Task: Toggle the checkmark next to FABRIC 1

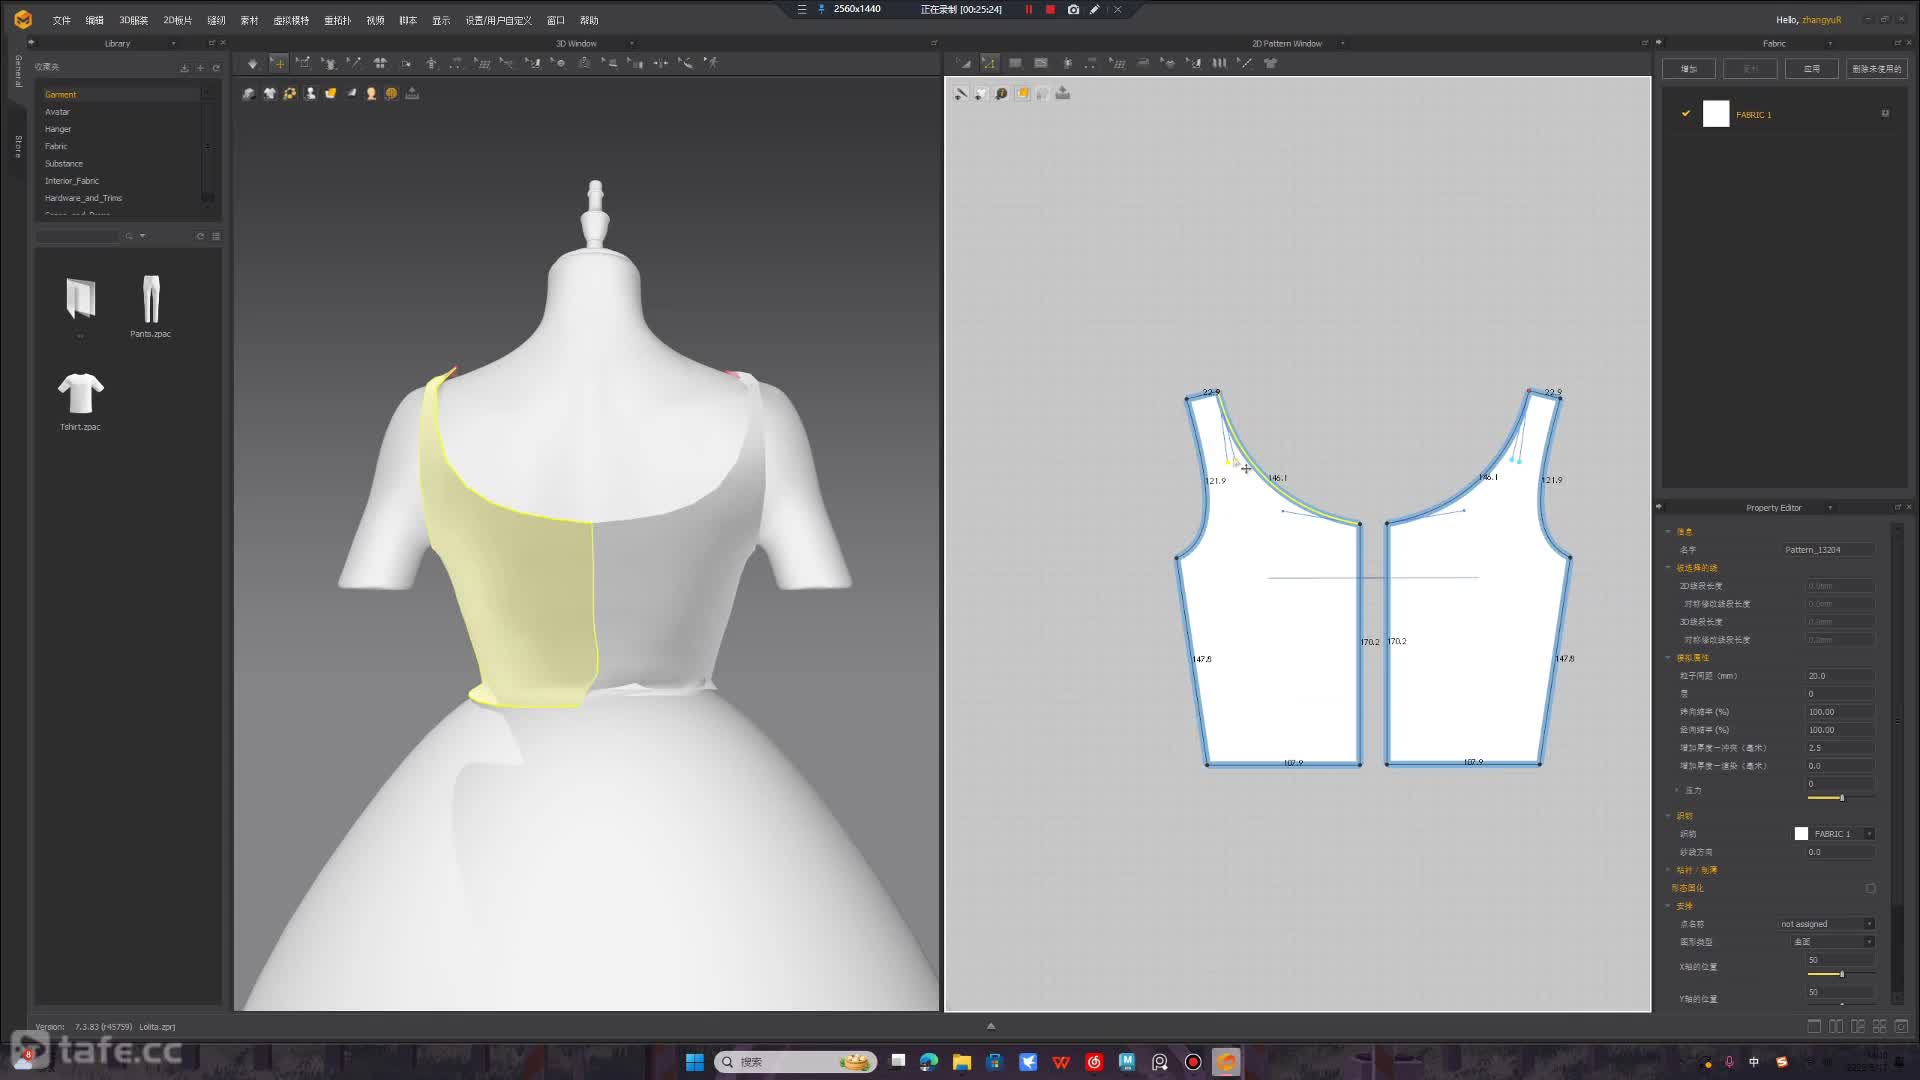Action: 1686,114
